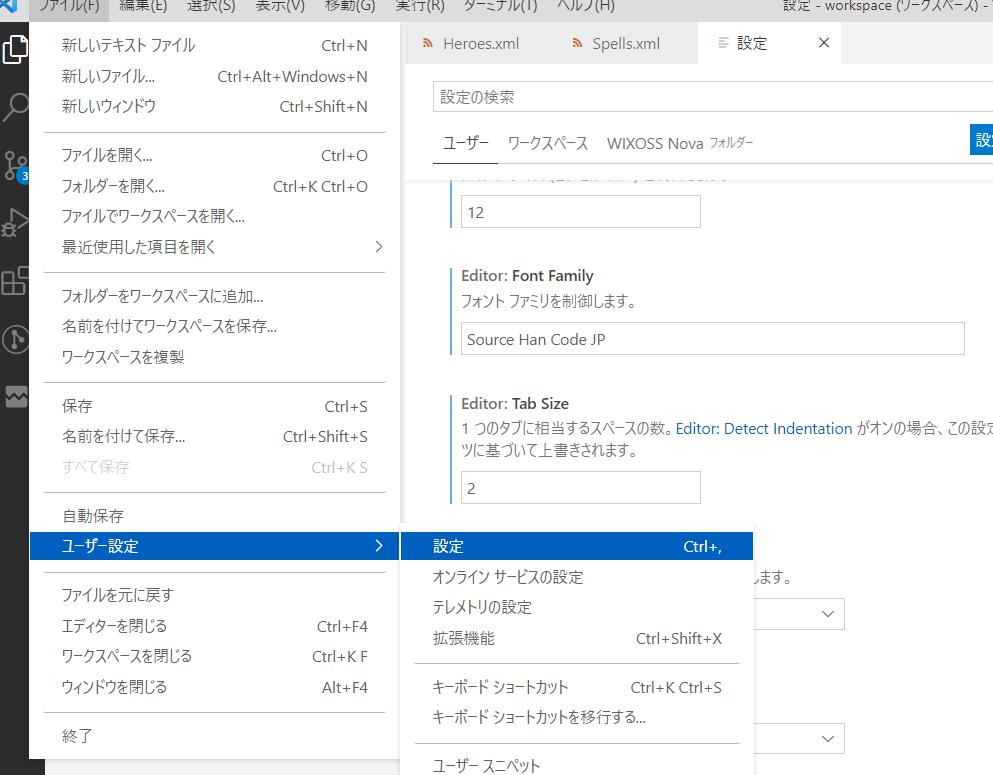Choose 名前を付けて保存... menu entry

point(215,436)
